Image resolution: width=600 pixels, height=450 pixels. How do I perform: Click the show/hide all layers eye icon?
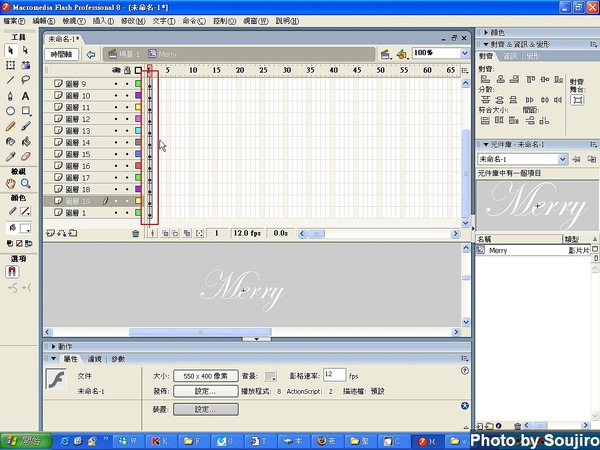tap(116, 70)
